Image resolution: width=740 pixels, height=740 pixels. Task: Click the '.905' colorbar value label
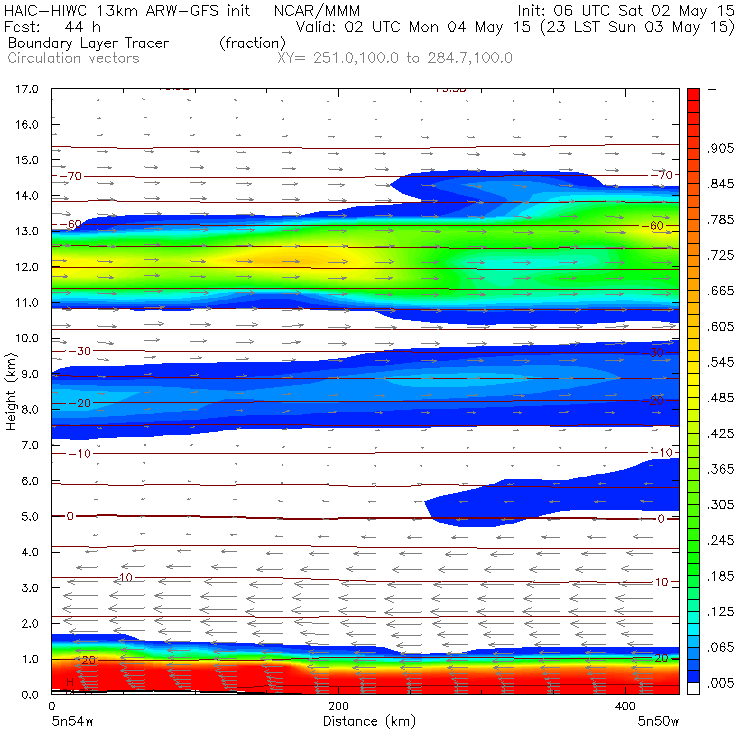click(x=720, y=148)
